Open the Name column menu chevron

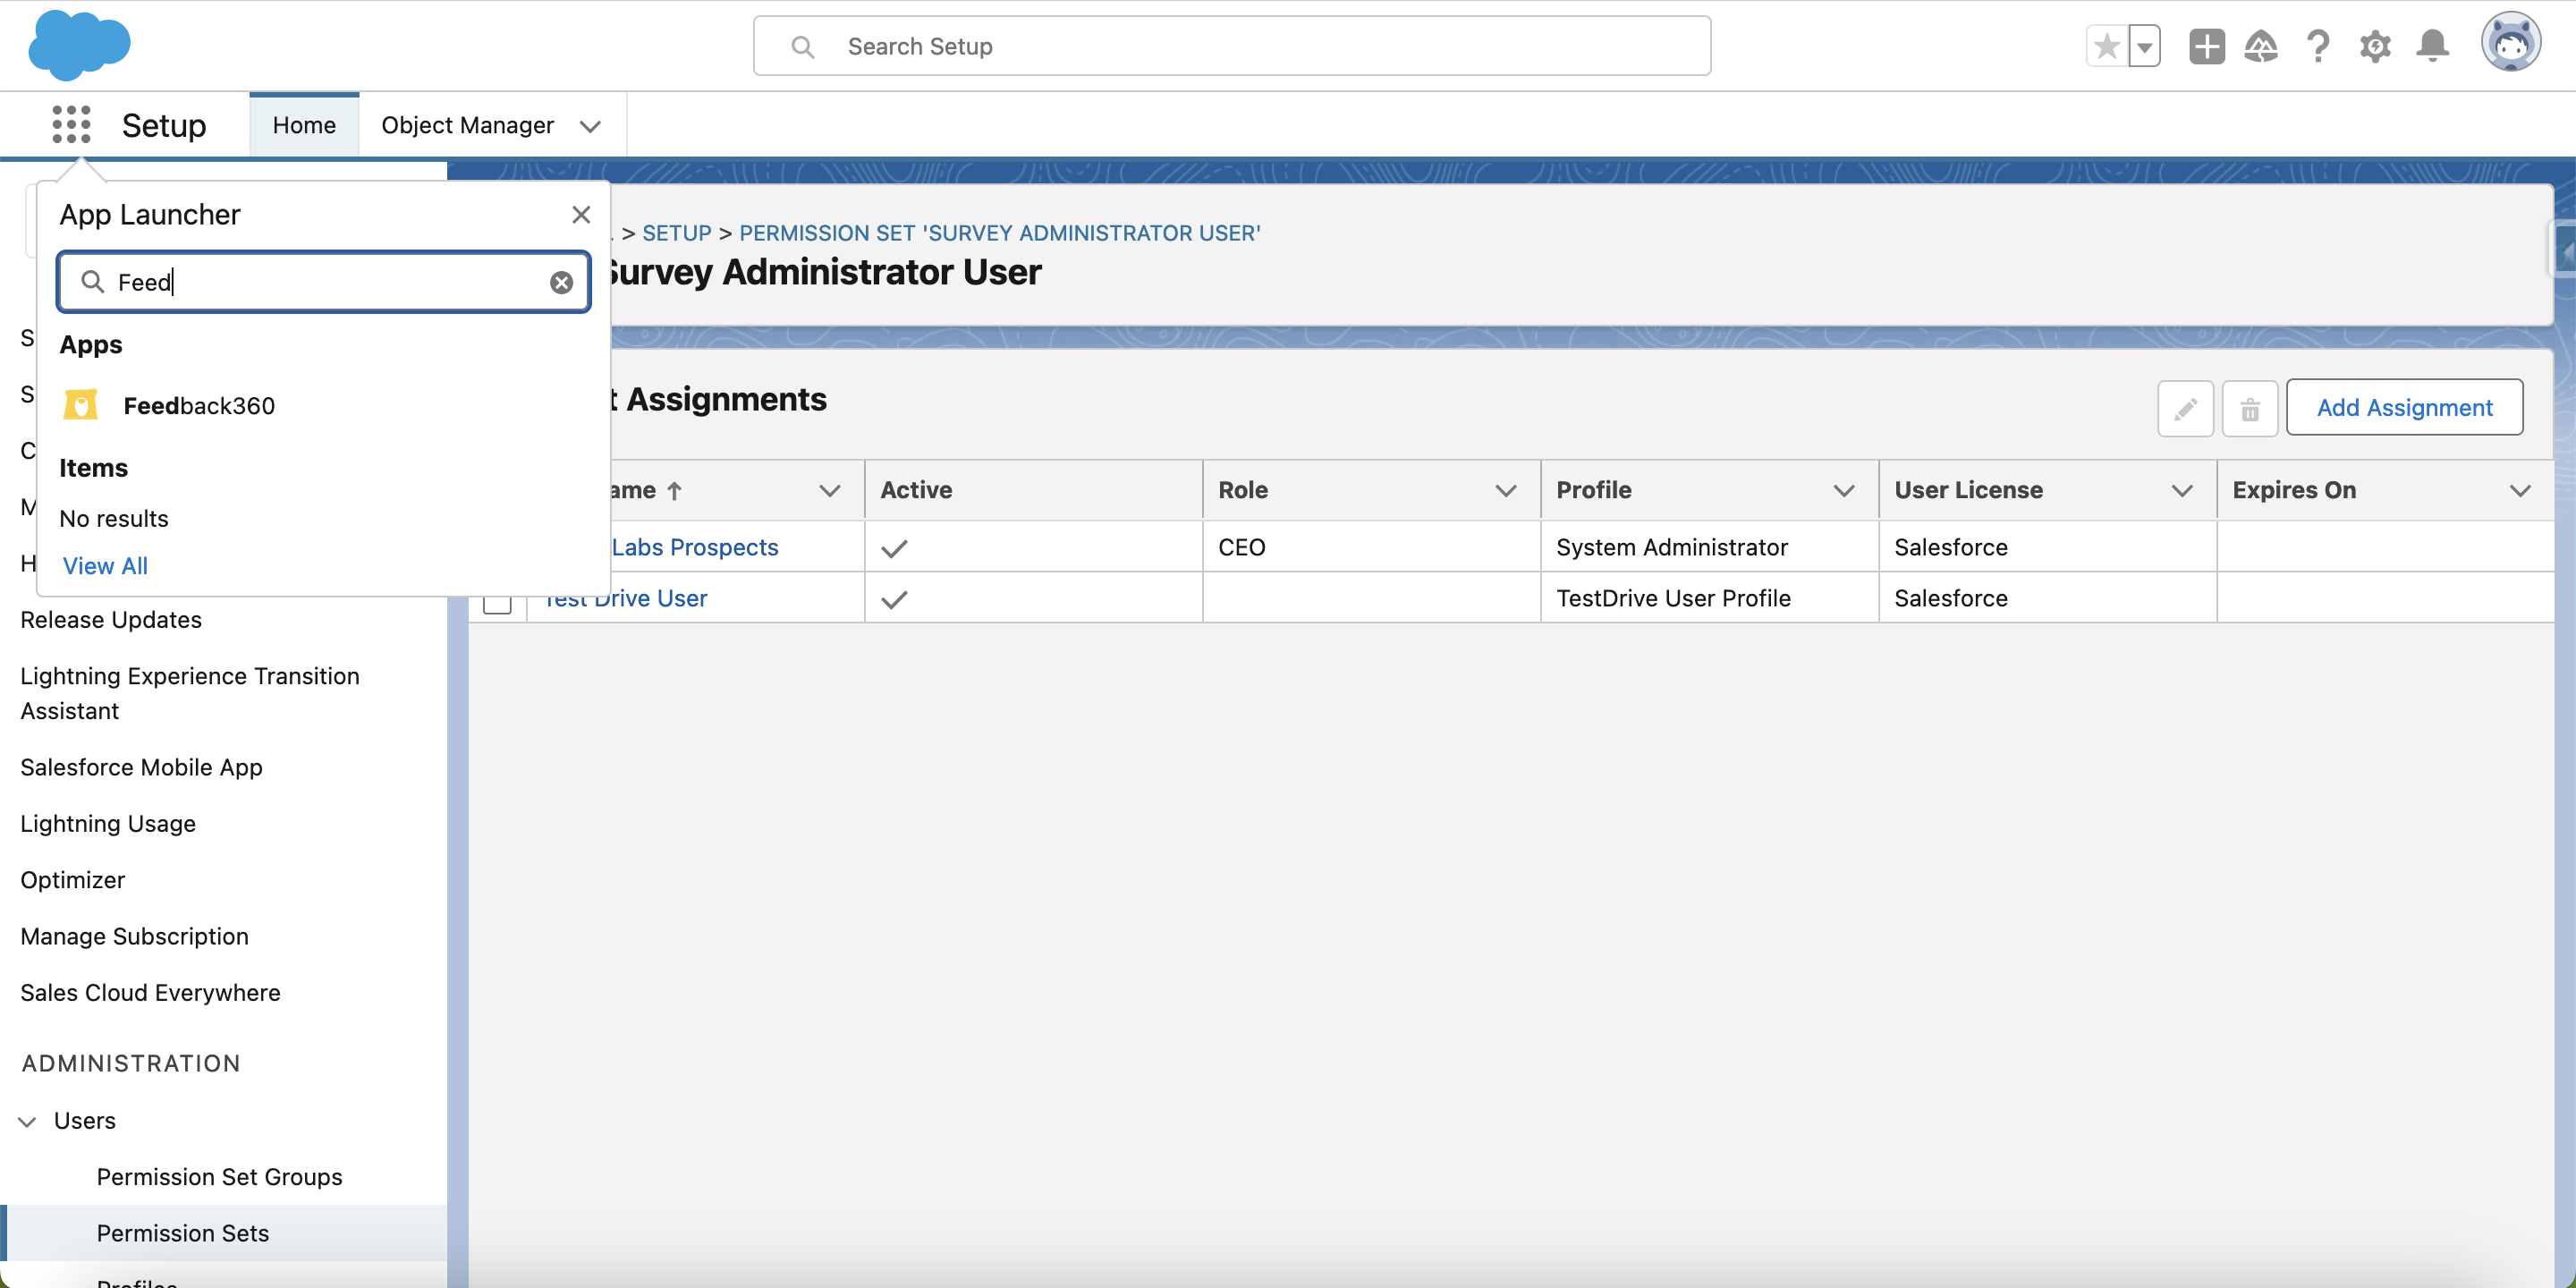tap(830, 491)
